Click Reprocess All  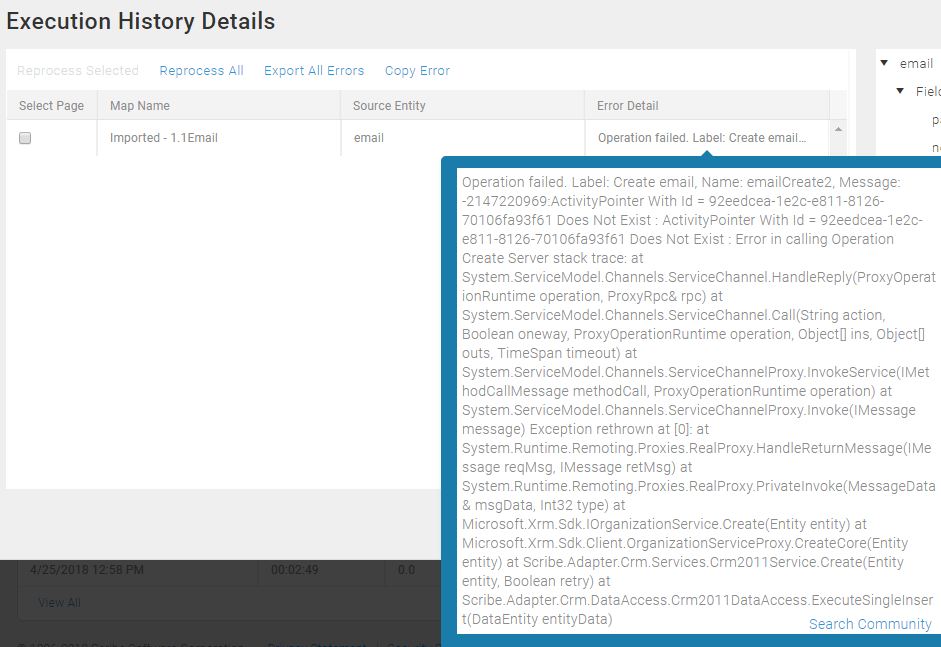click(x=201, y=71)
